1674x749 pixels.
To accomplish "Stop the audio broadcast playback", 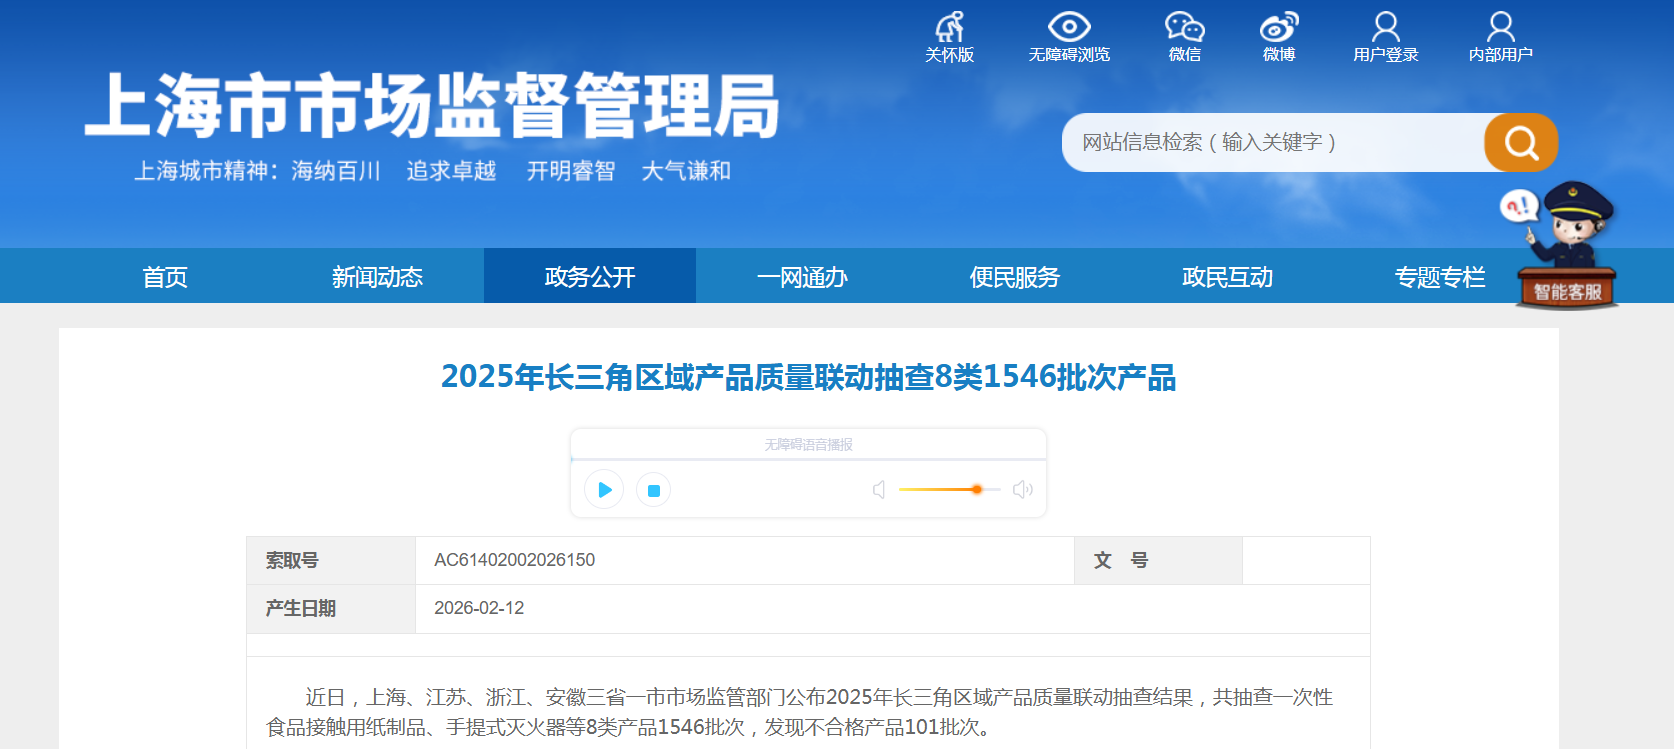I will [x=654, y=490].
